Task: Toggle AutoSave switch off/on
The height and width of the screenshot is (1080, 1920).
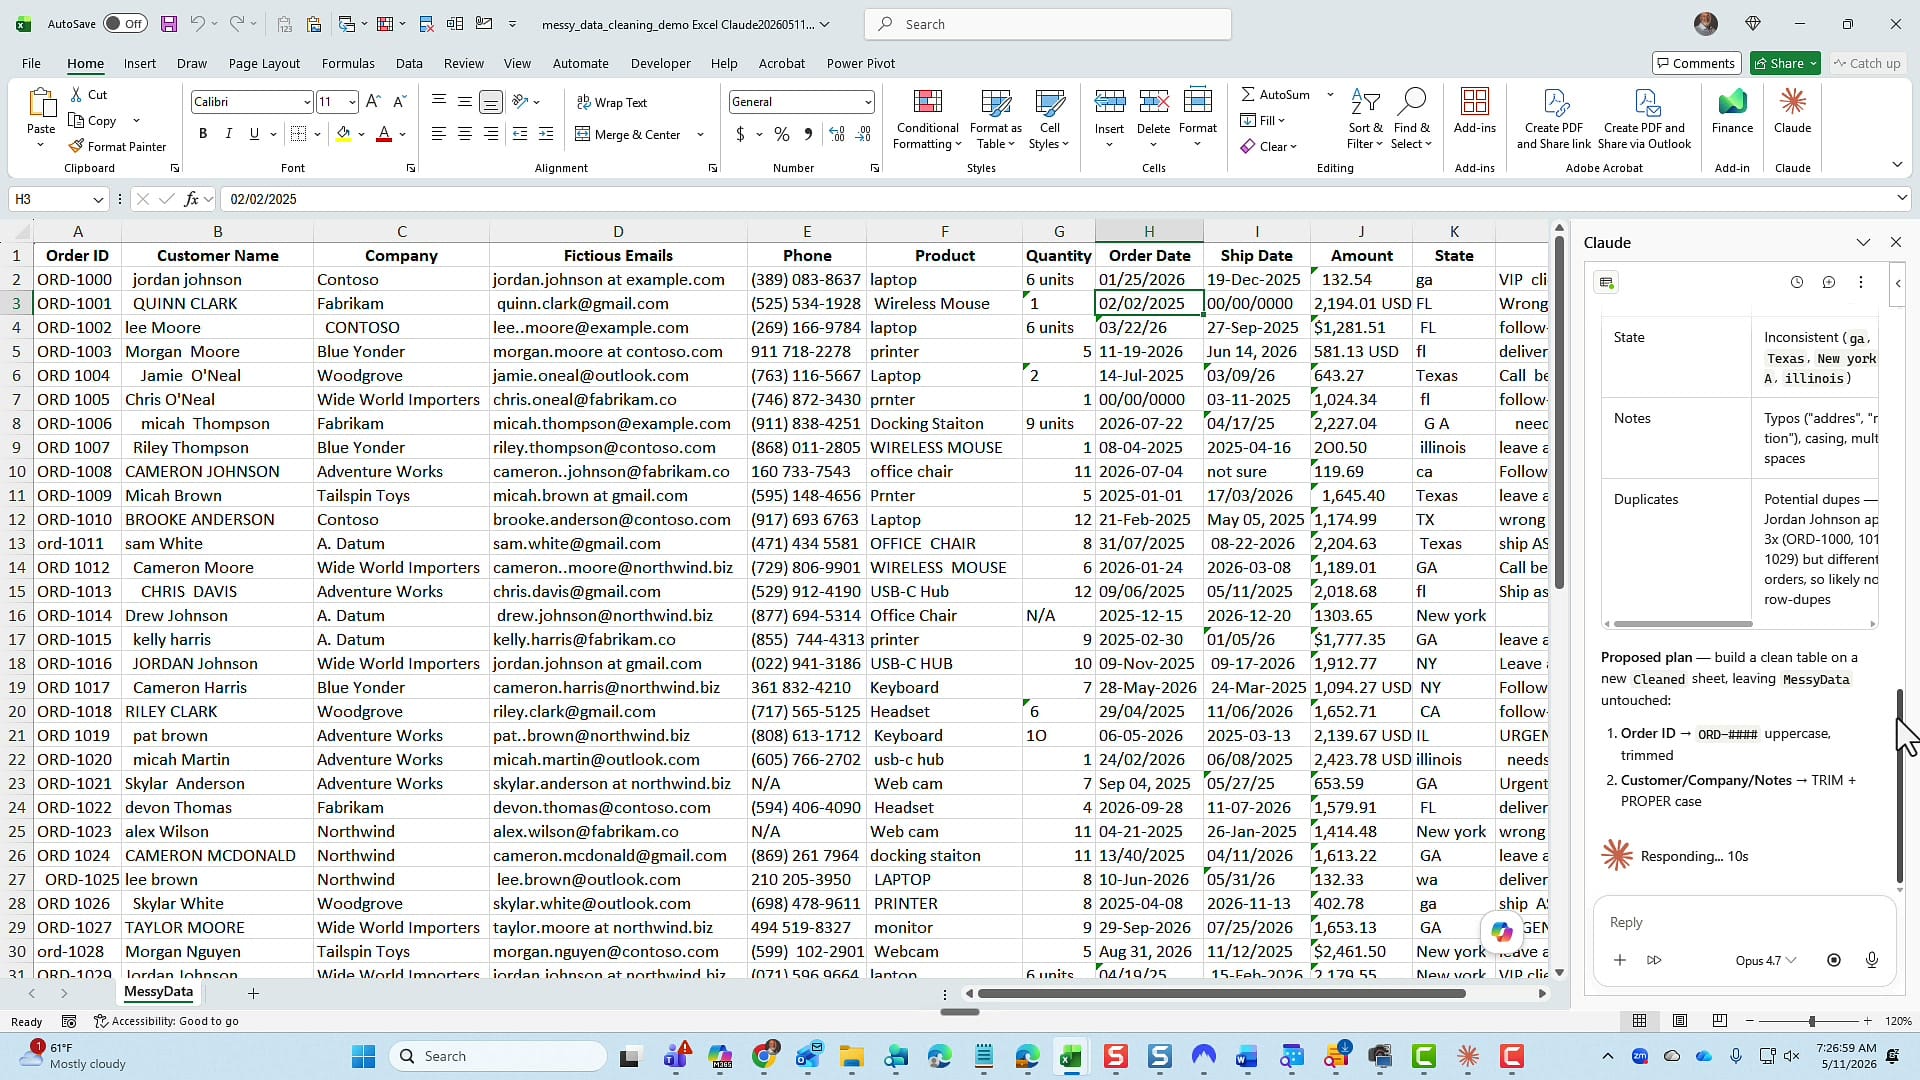Action: pyautogui.click(x=125, y=24)
